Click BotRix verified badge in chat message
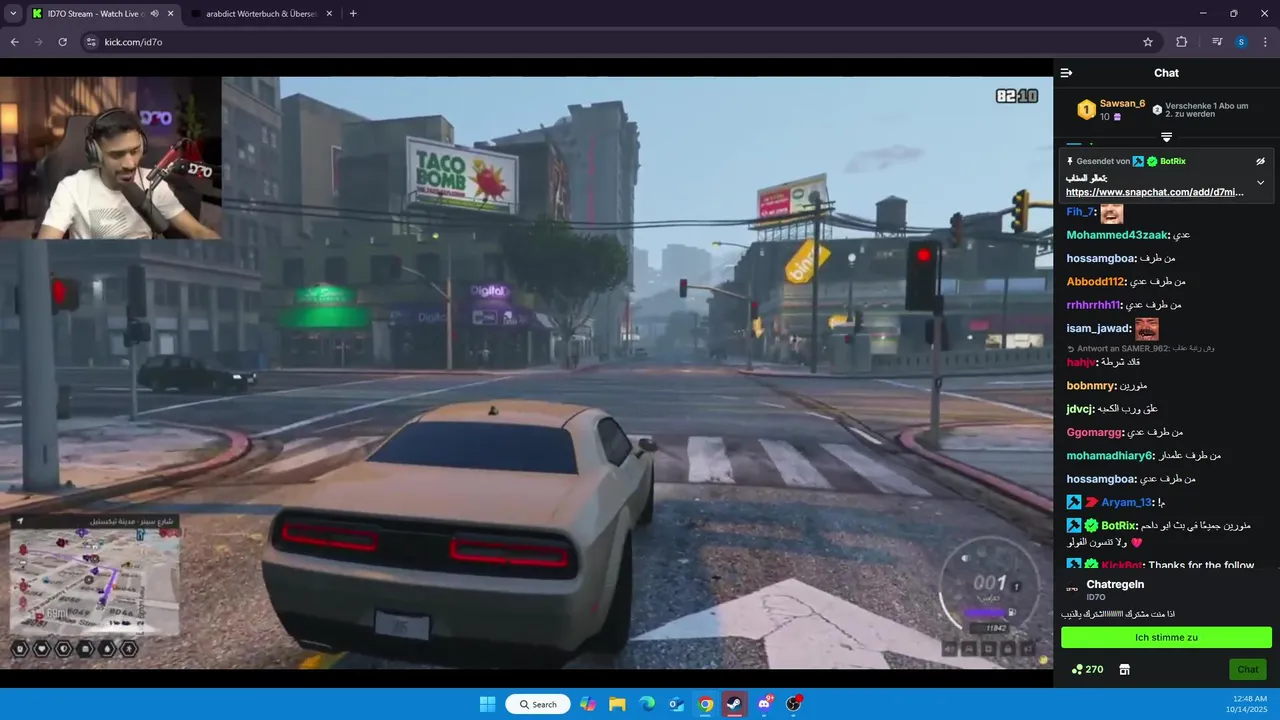1280x720 pixels. click(x=1091, y=525)
